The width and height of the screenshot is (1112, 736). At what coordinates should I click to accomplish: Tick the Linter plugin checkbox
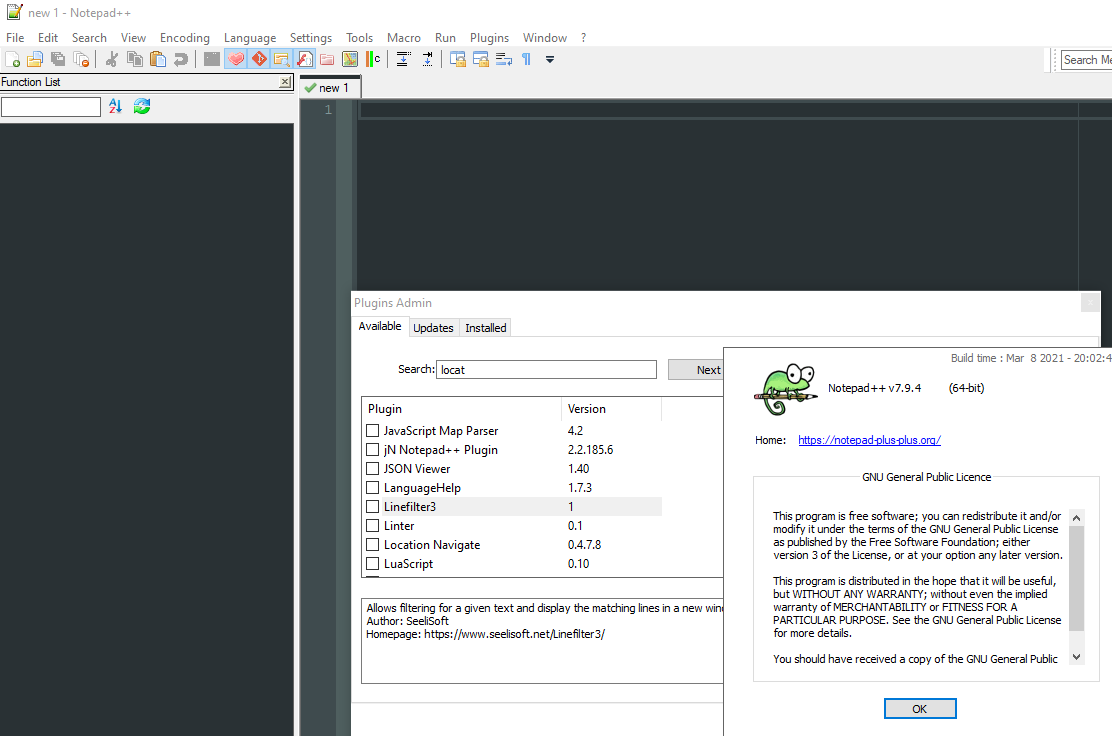click(x=372, y=525)
